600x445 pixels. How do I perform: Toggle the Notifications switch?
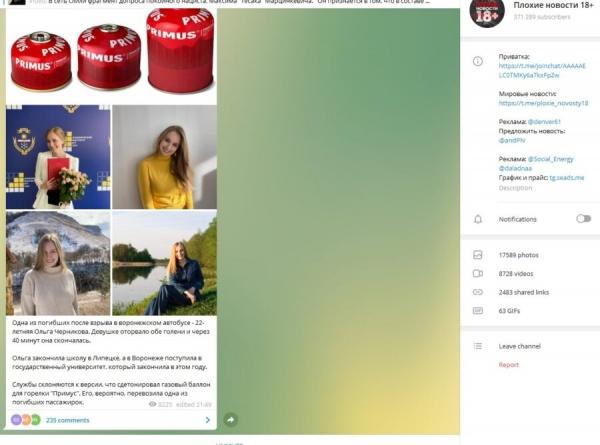(584, 218)
